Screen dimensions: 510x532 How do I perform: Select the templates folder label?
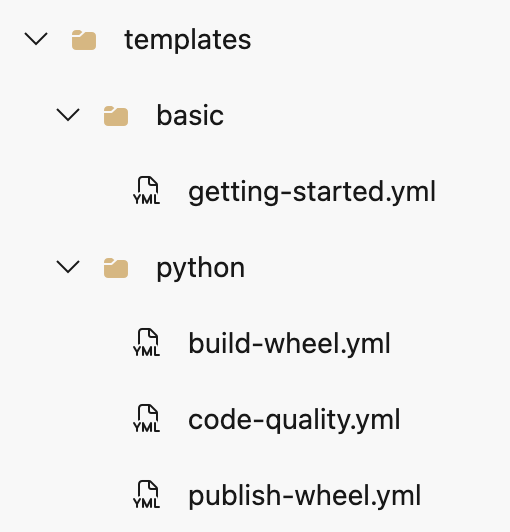click(x=188, y=40)
